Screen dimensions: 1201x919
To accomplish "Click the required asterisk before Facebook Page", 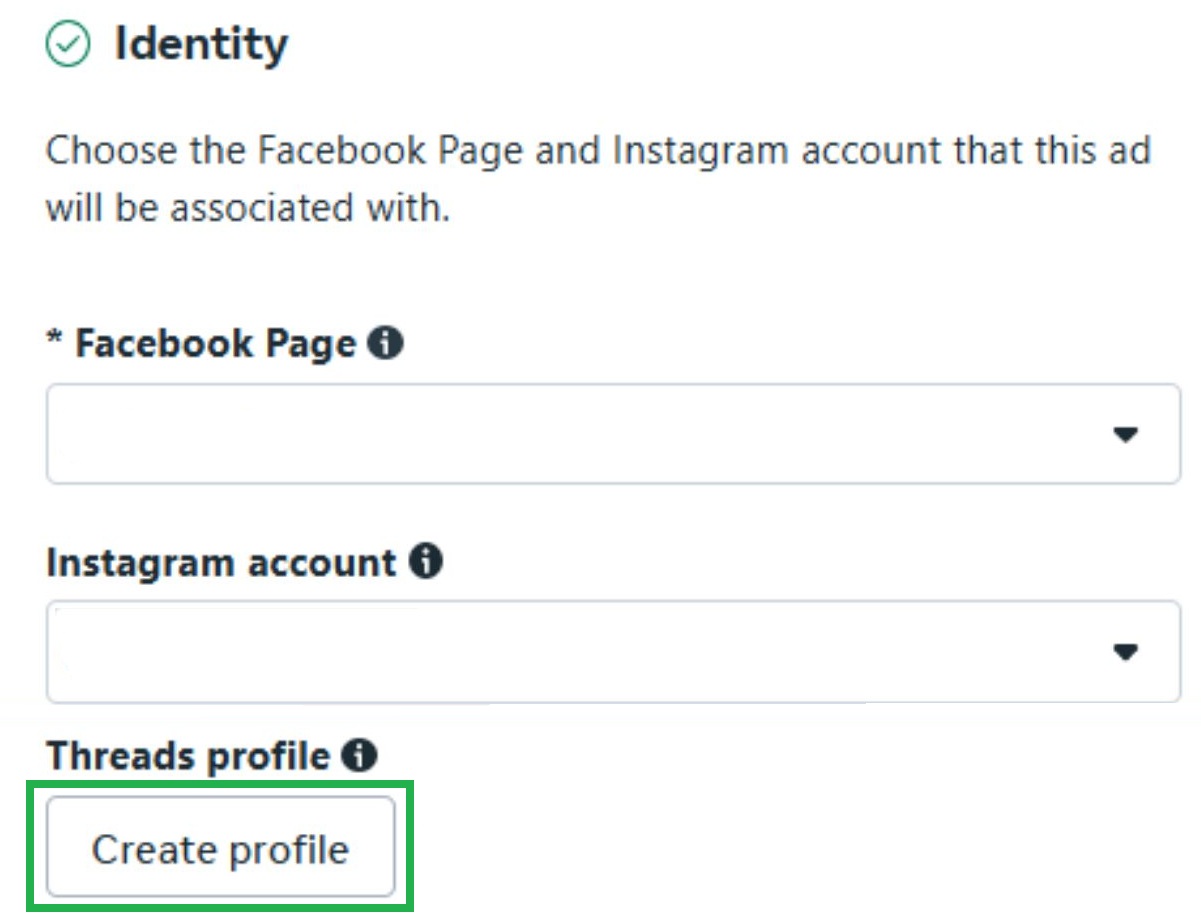I will (x=56, y=340).
